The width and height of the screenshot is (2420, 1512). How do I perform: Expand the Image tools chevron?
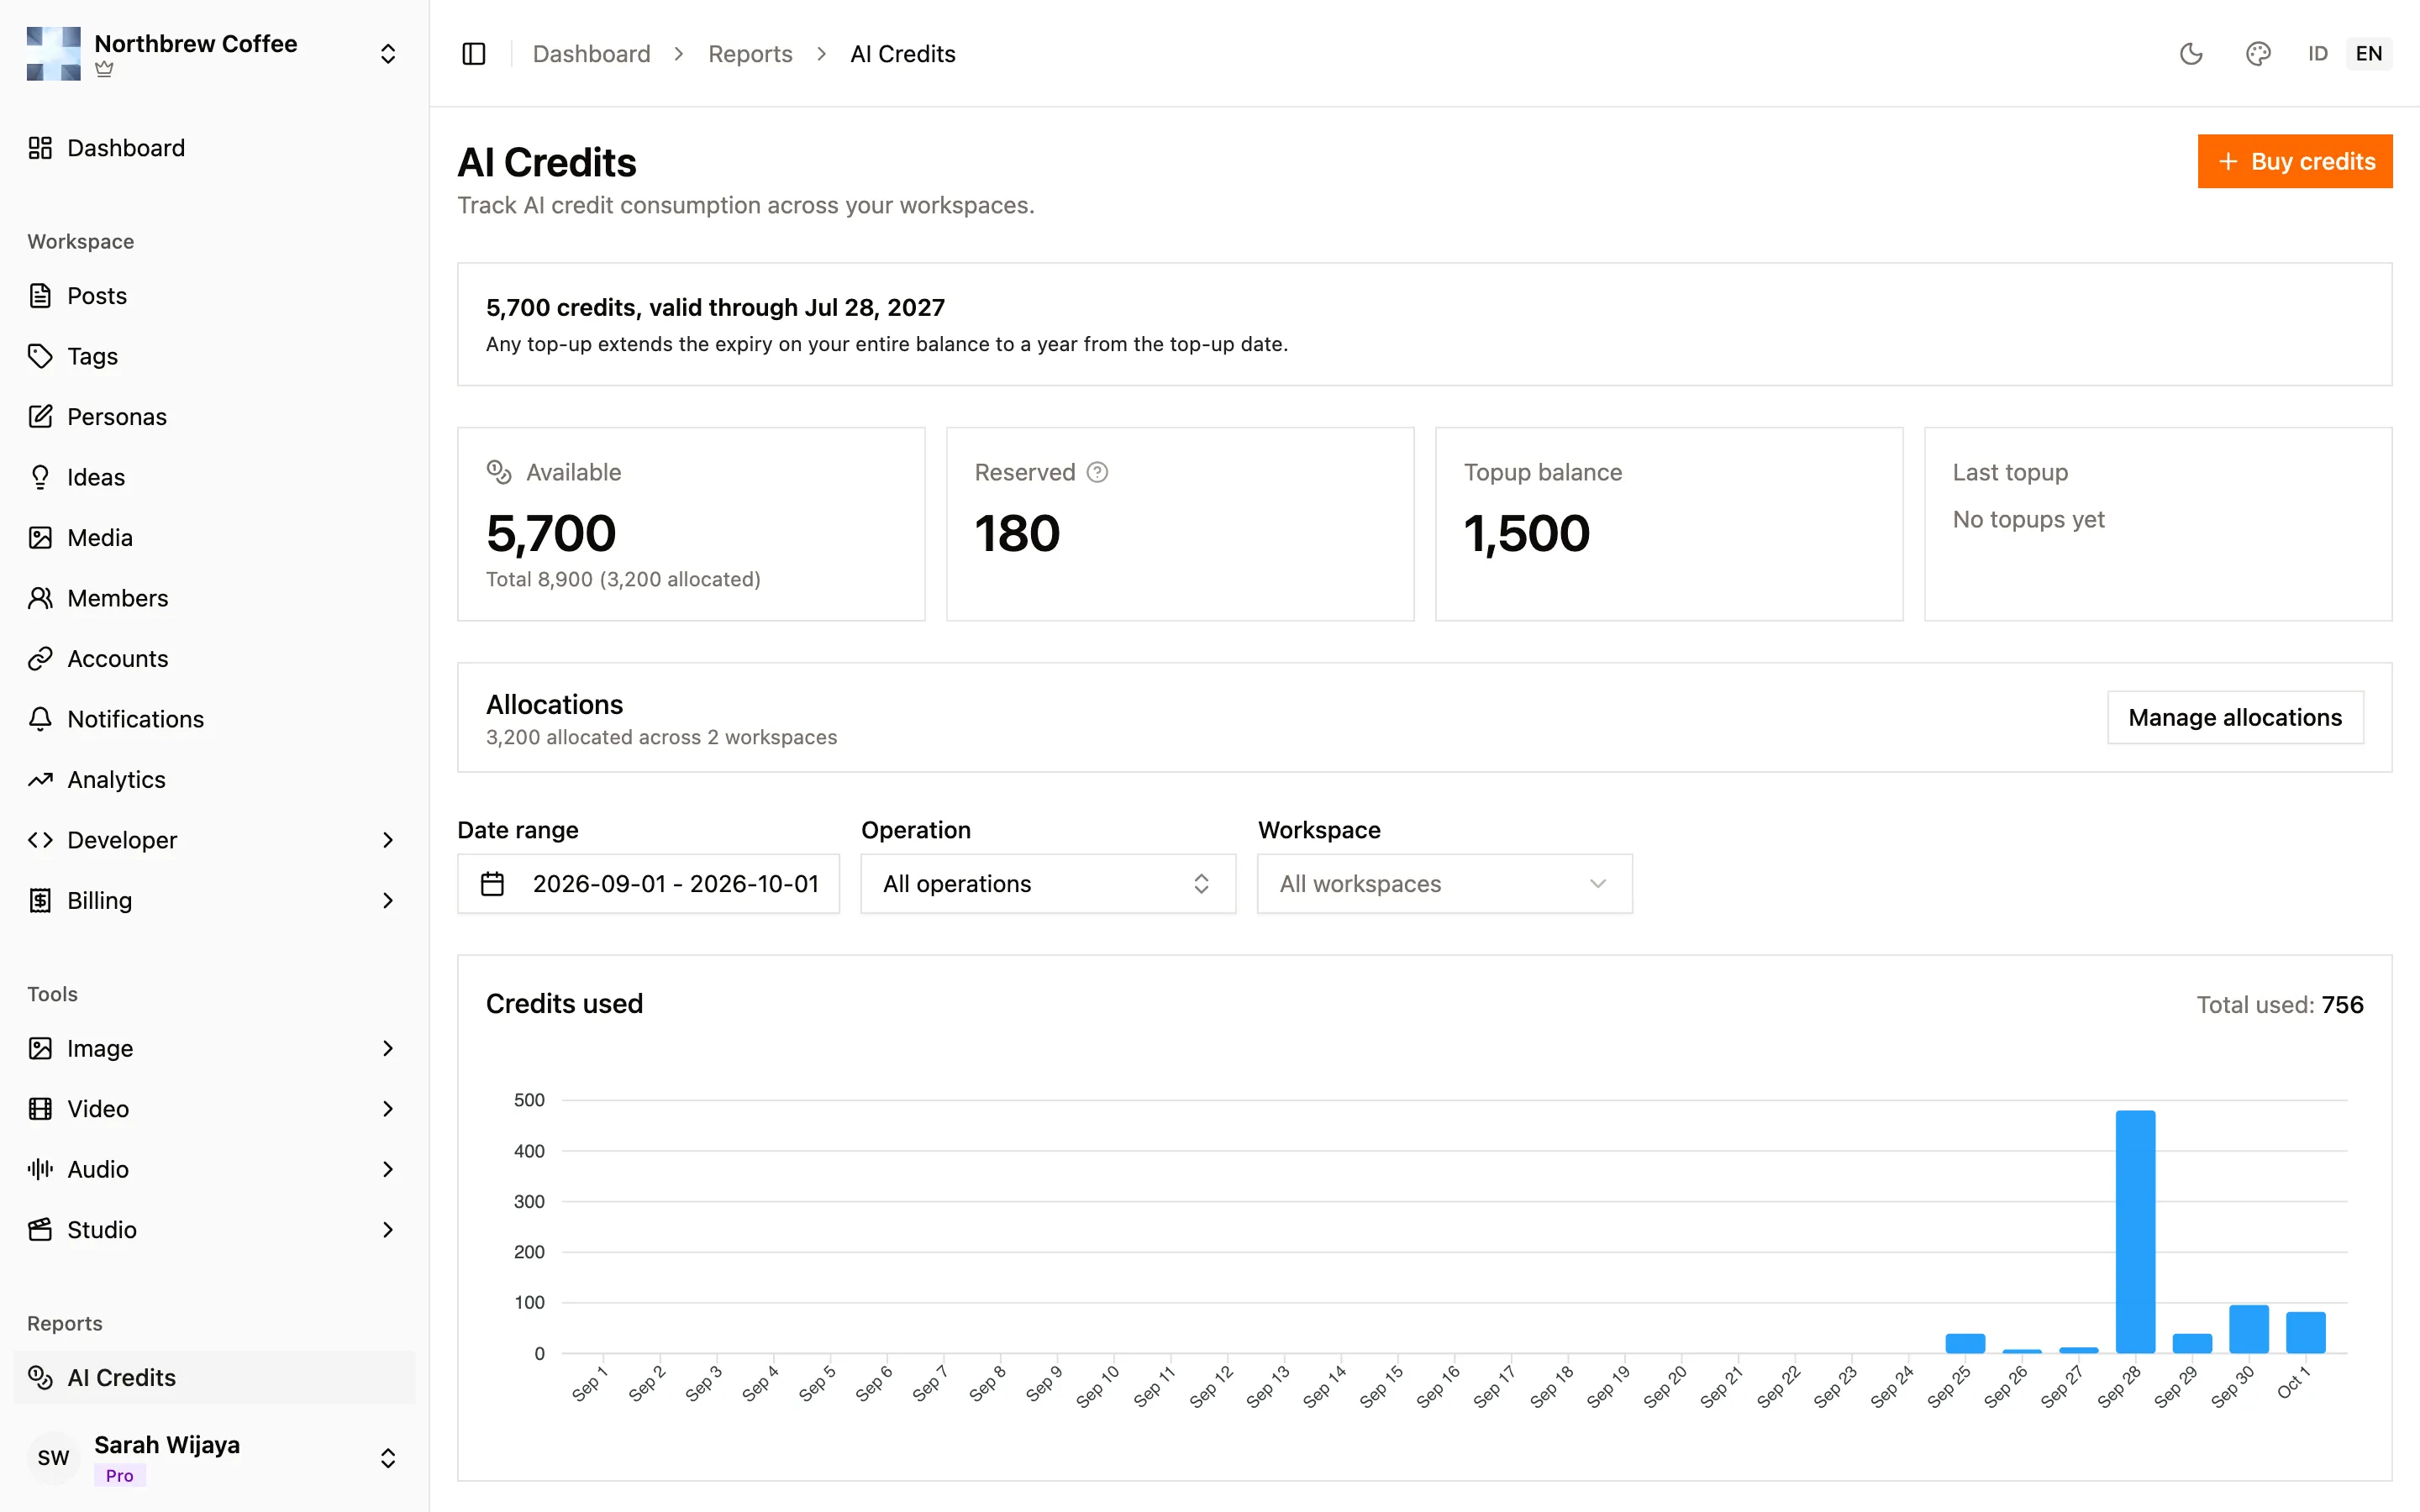coord(388,1048)
